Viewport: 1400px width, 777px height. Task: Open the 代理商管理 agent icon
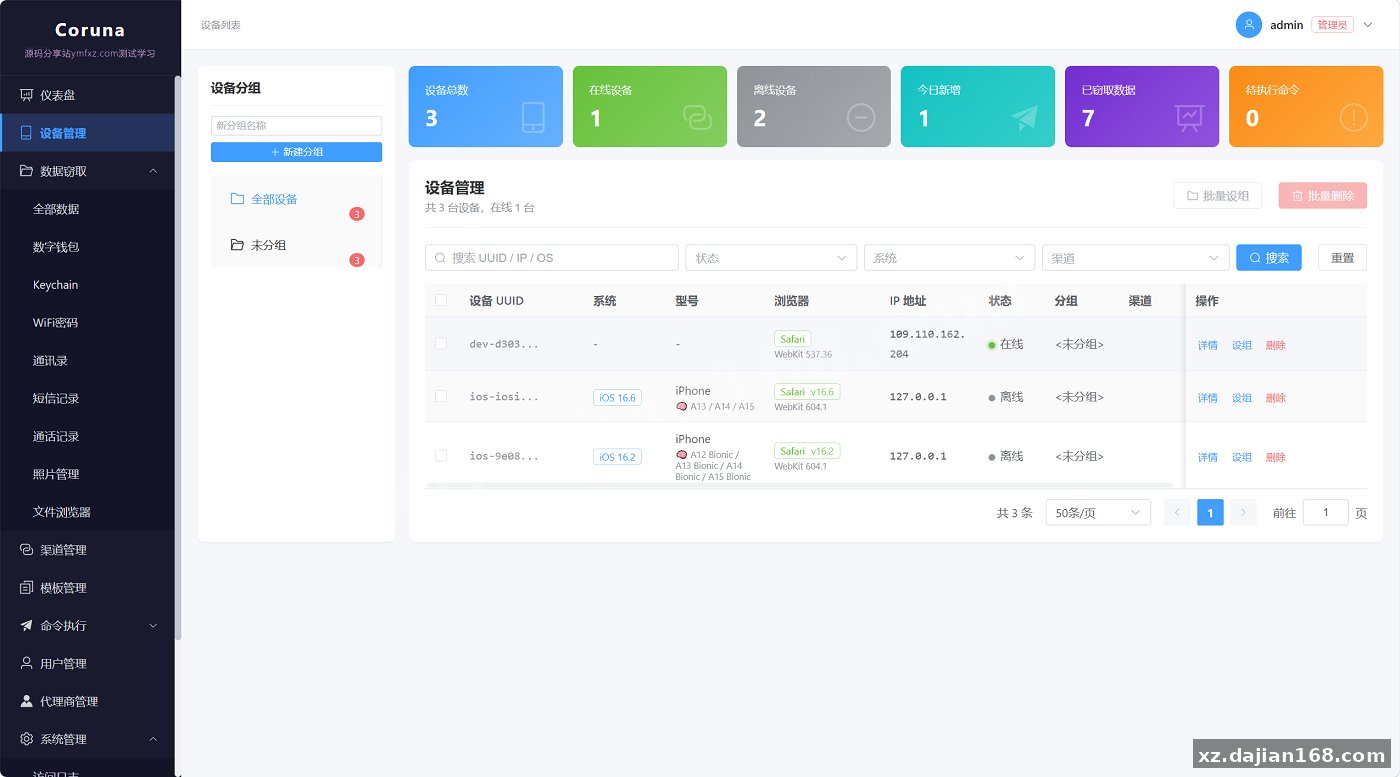pos(26,701)
